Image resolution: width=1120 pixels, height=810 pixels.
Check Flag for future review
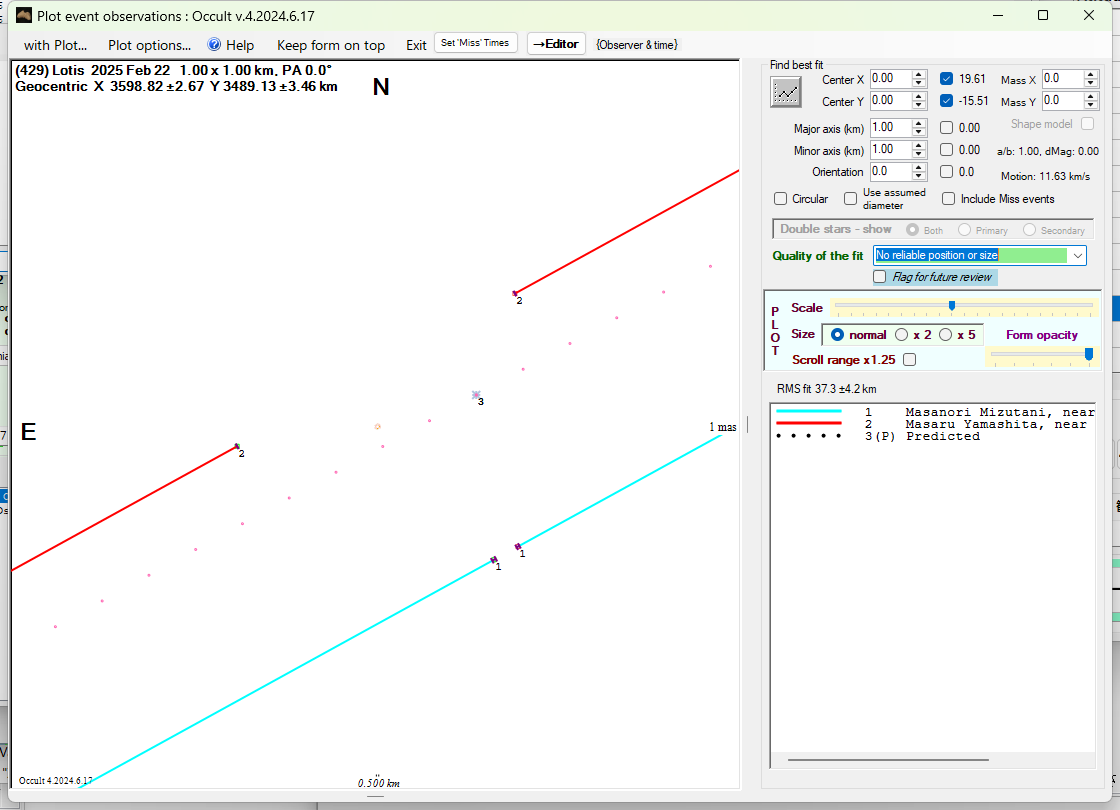tap(880, 277)
